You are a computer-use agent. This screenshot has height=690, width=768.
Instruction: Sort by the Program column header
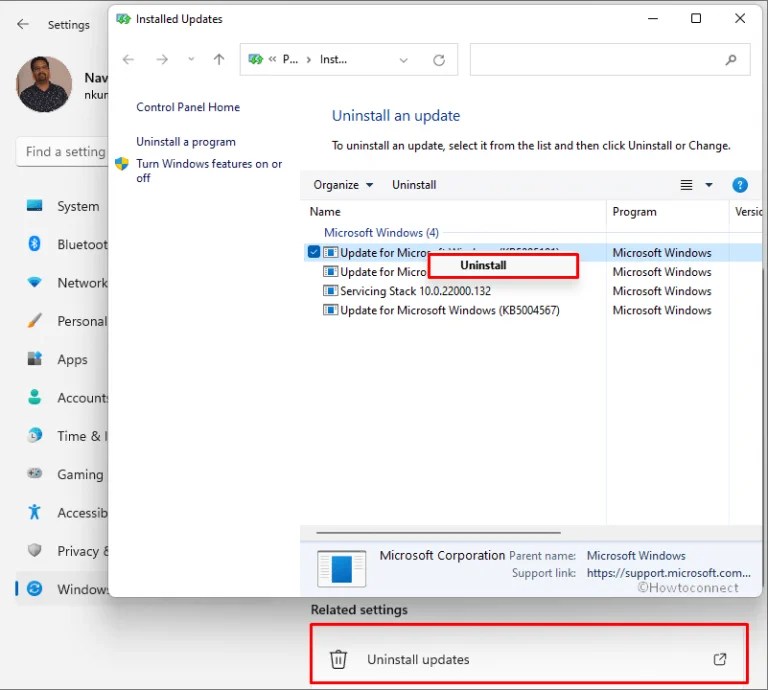click(634, 212)
